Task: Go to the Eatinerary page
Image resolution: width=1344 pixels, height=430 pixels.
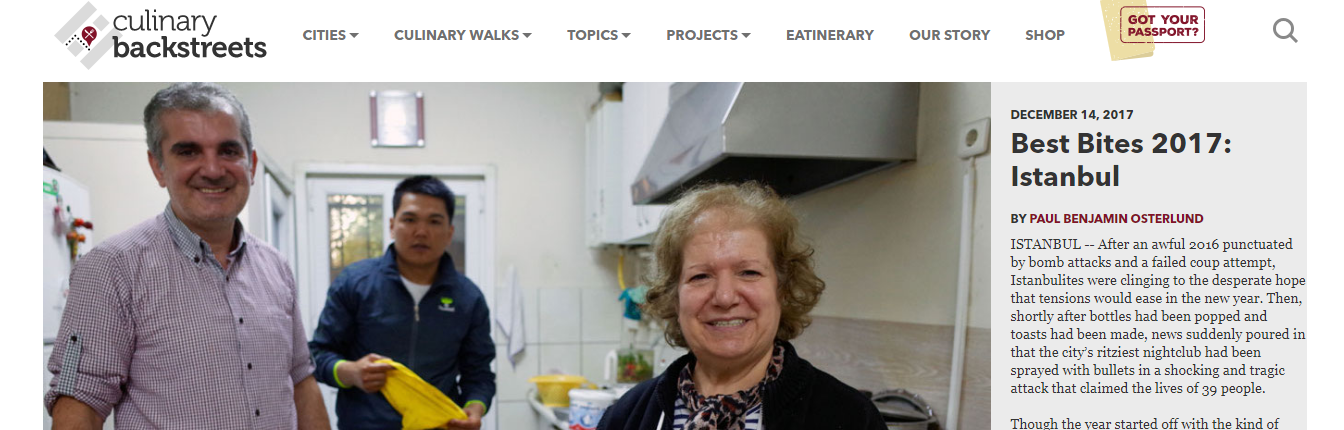Action: tap(830, 35)
